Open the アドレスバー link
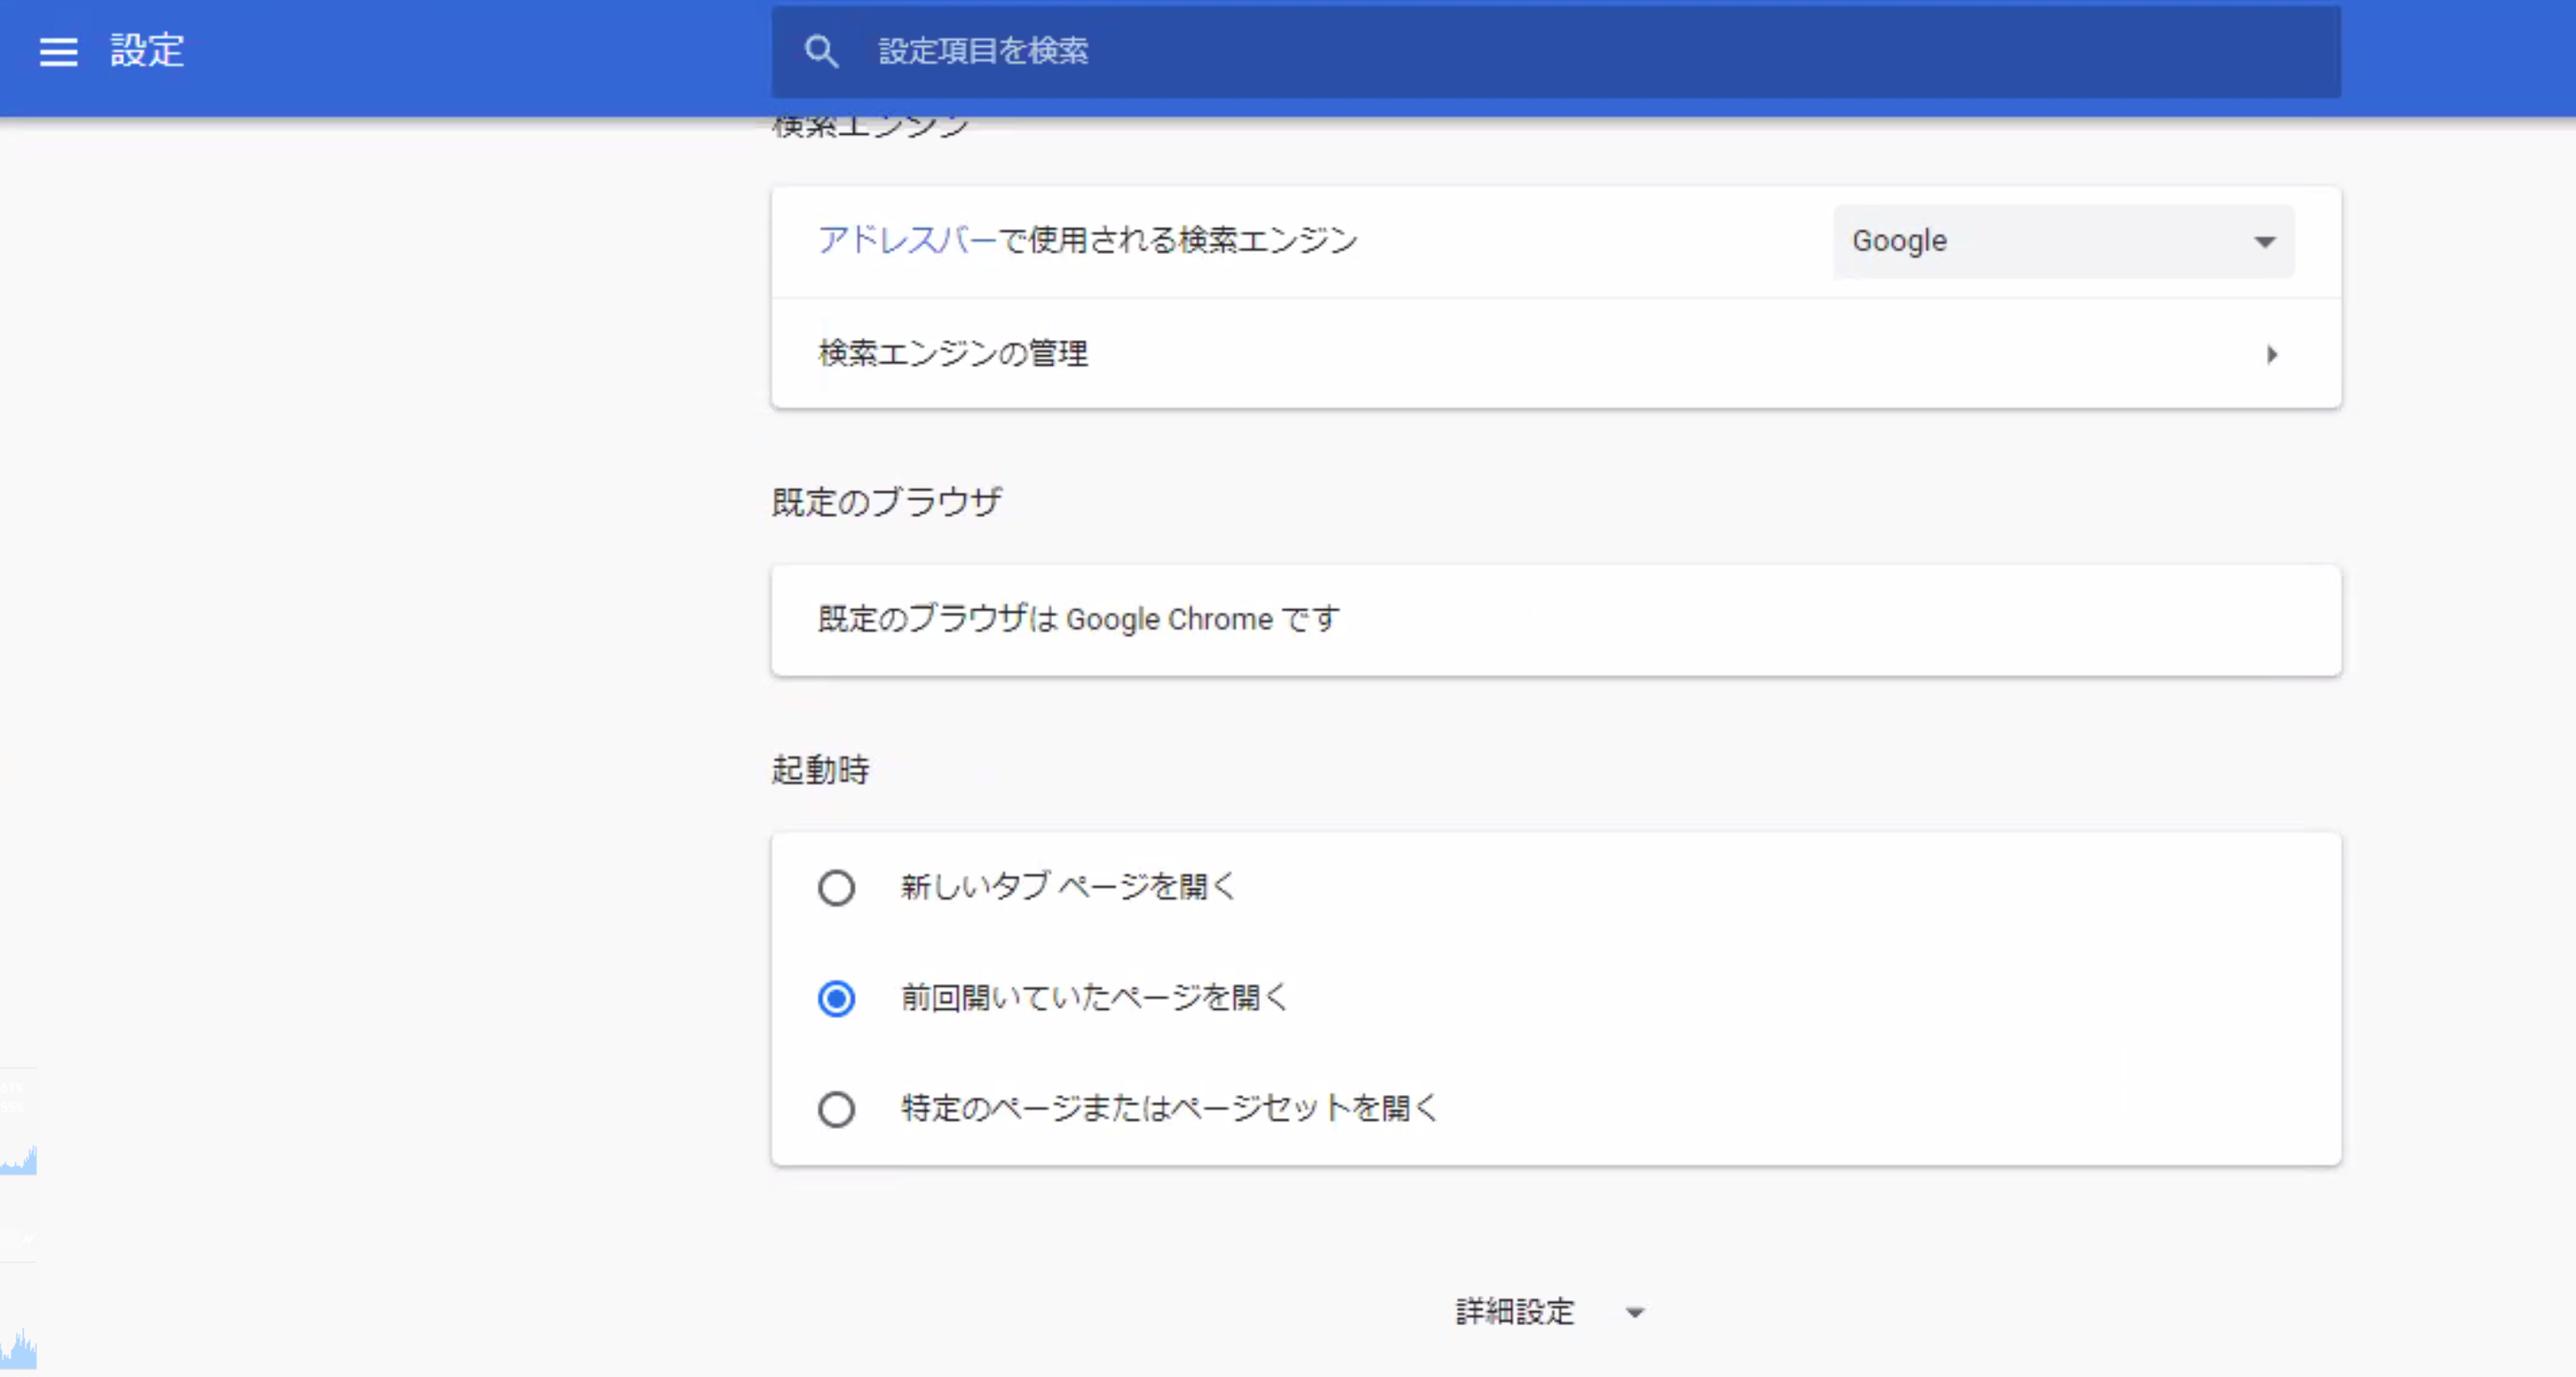This screenshot has width=2576, height=1377. pyautogui.click(x=906, y=240)
